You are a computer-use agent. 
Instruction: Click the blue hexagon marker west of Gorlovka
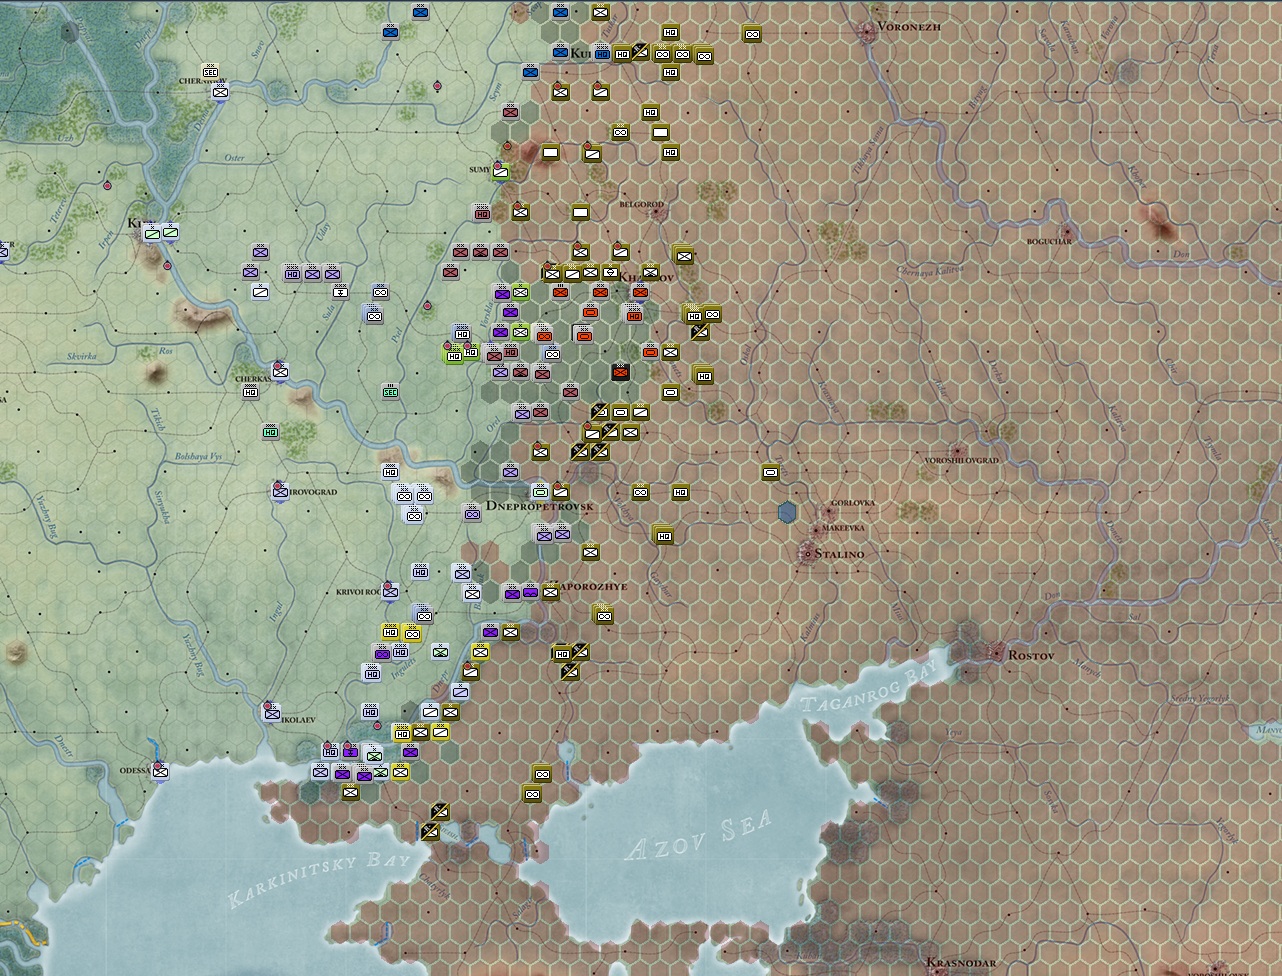pyautogui.click(x=788, y=512)
